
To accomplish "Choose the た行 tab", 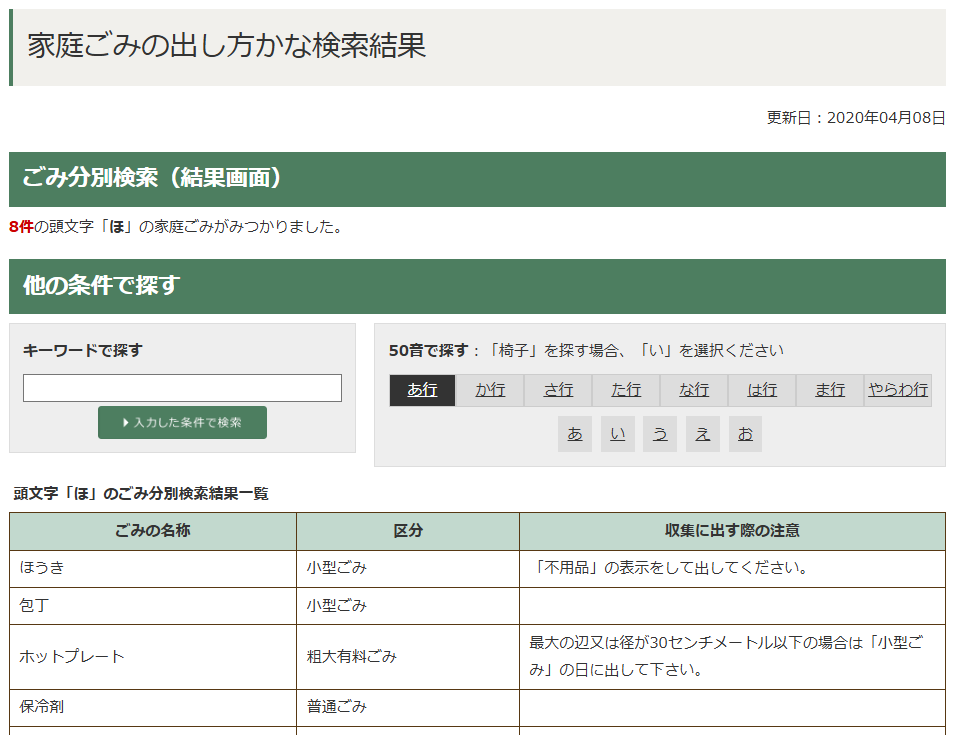I will pos(626,390).
